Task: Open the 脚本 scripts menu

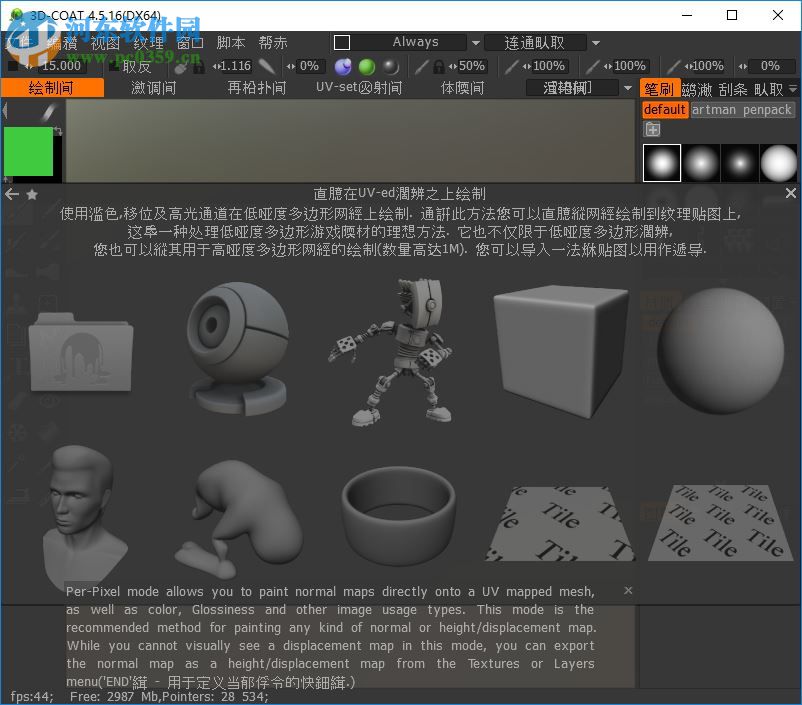Action: tap(231, 42)
